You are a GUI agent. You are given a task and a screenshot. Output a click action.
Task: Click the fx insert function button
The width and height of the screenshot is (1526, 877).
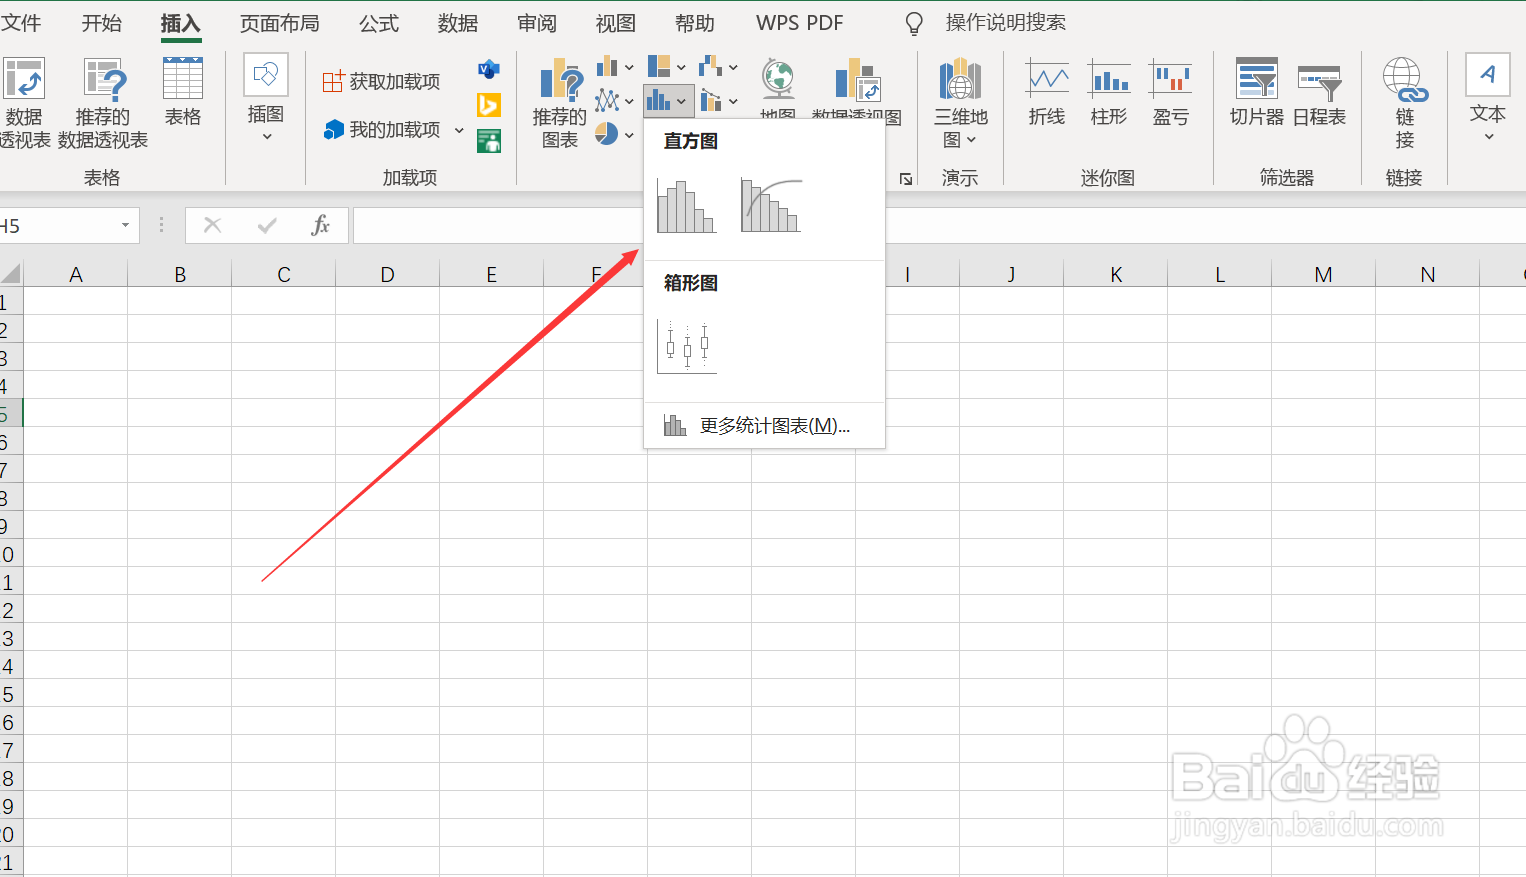320,225
